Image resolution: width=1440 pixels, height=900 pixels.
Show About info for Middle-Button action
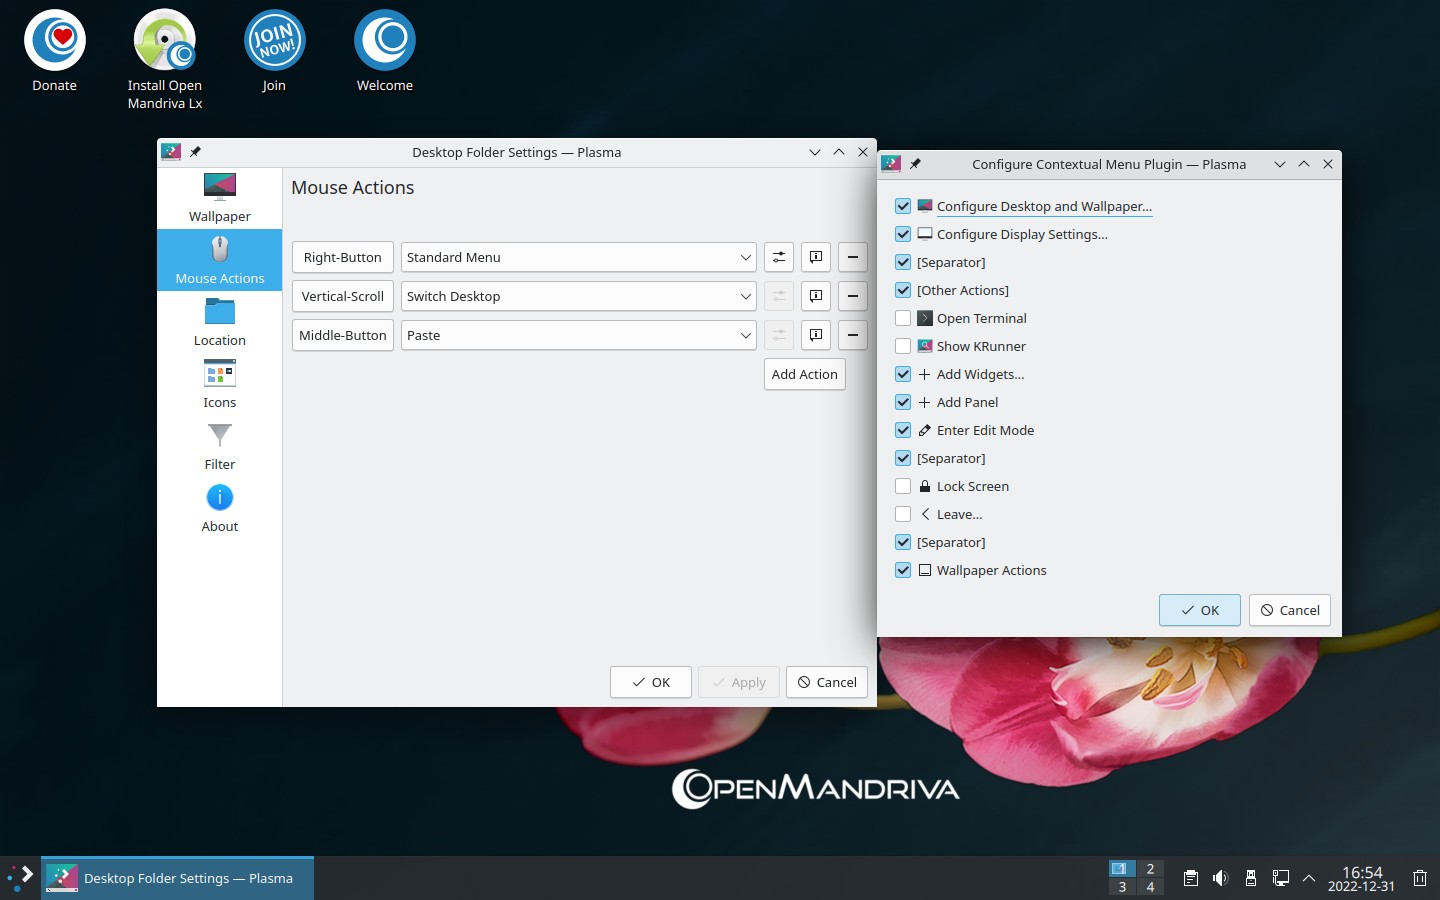(816, 335)
